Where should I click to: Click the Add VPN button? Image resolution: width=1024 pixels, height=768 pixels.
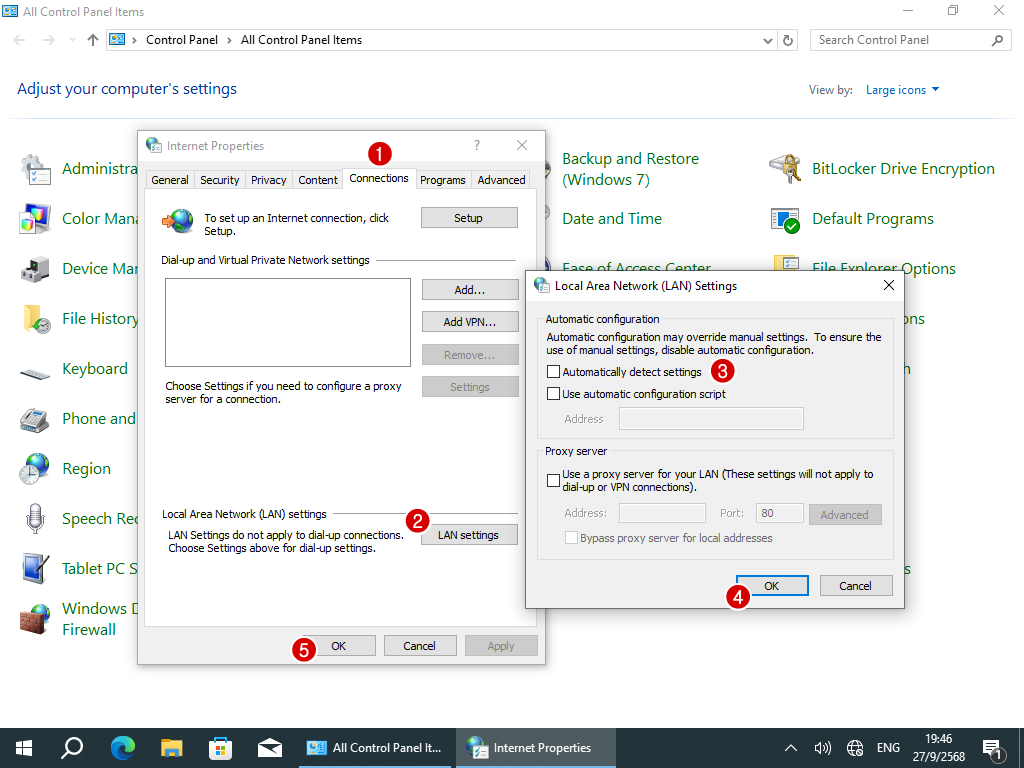pos(469,322)
